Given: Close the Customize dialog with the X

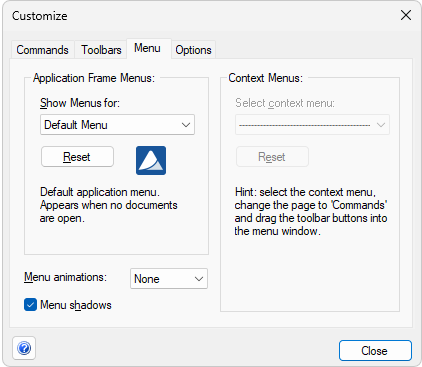Looking at the screenshot, I should click(x=406, y=15).
